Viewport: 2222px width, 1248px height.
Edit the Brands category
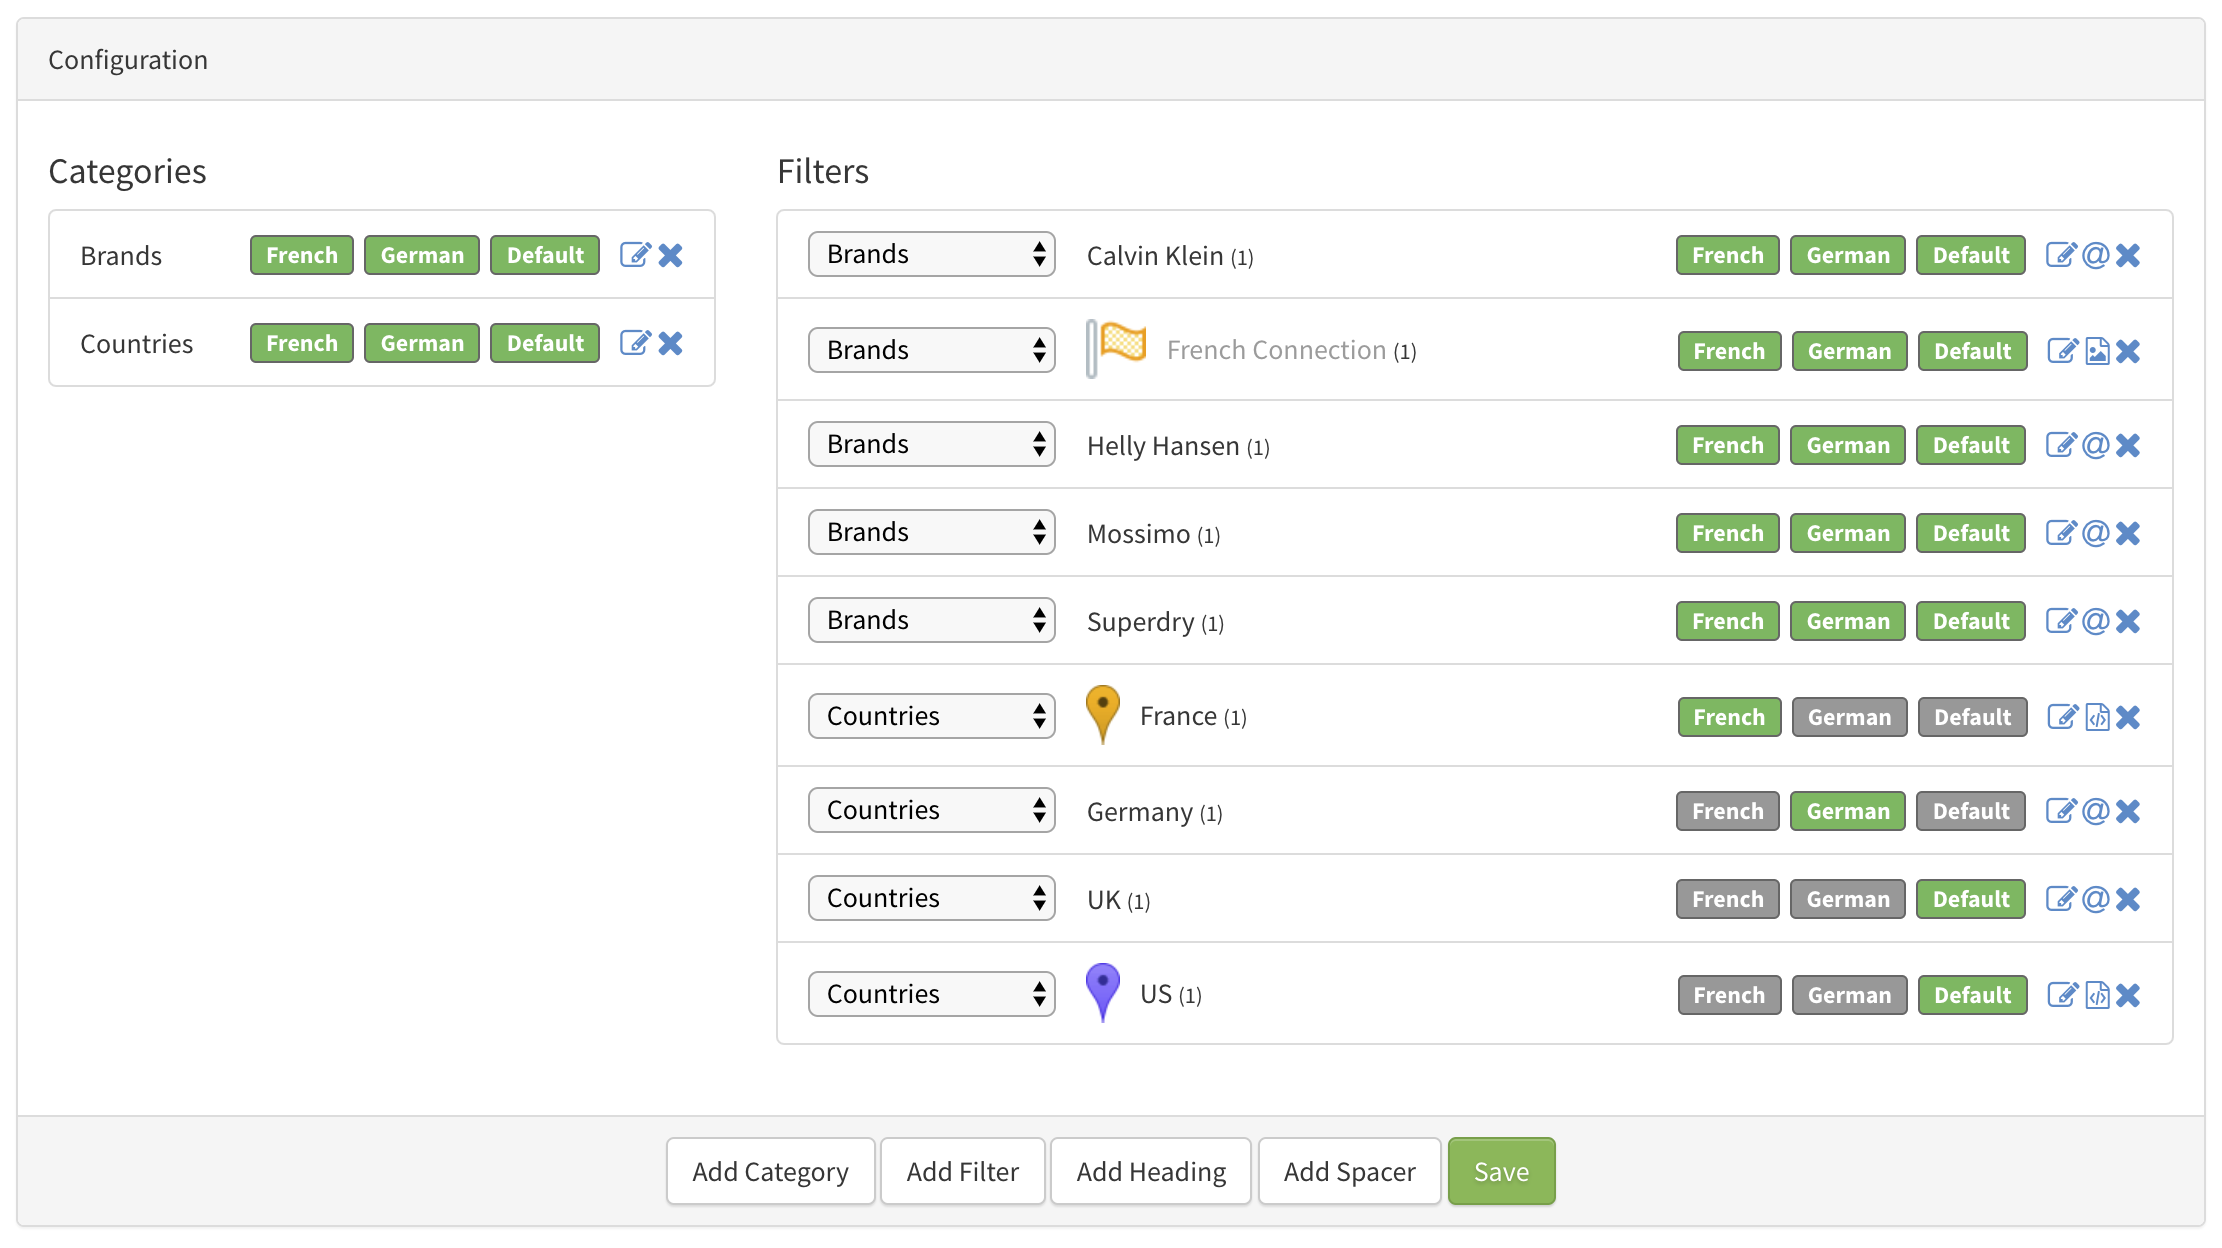635,255
